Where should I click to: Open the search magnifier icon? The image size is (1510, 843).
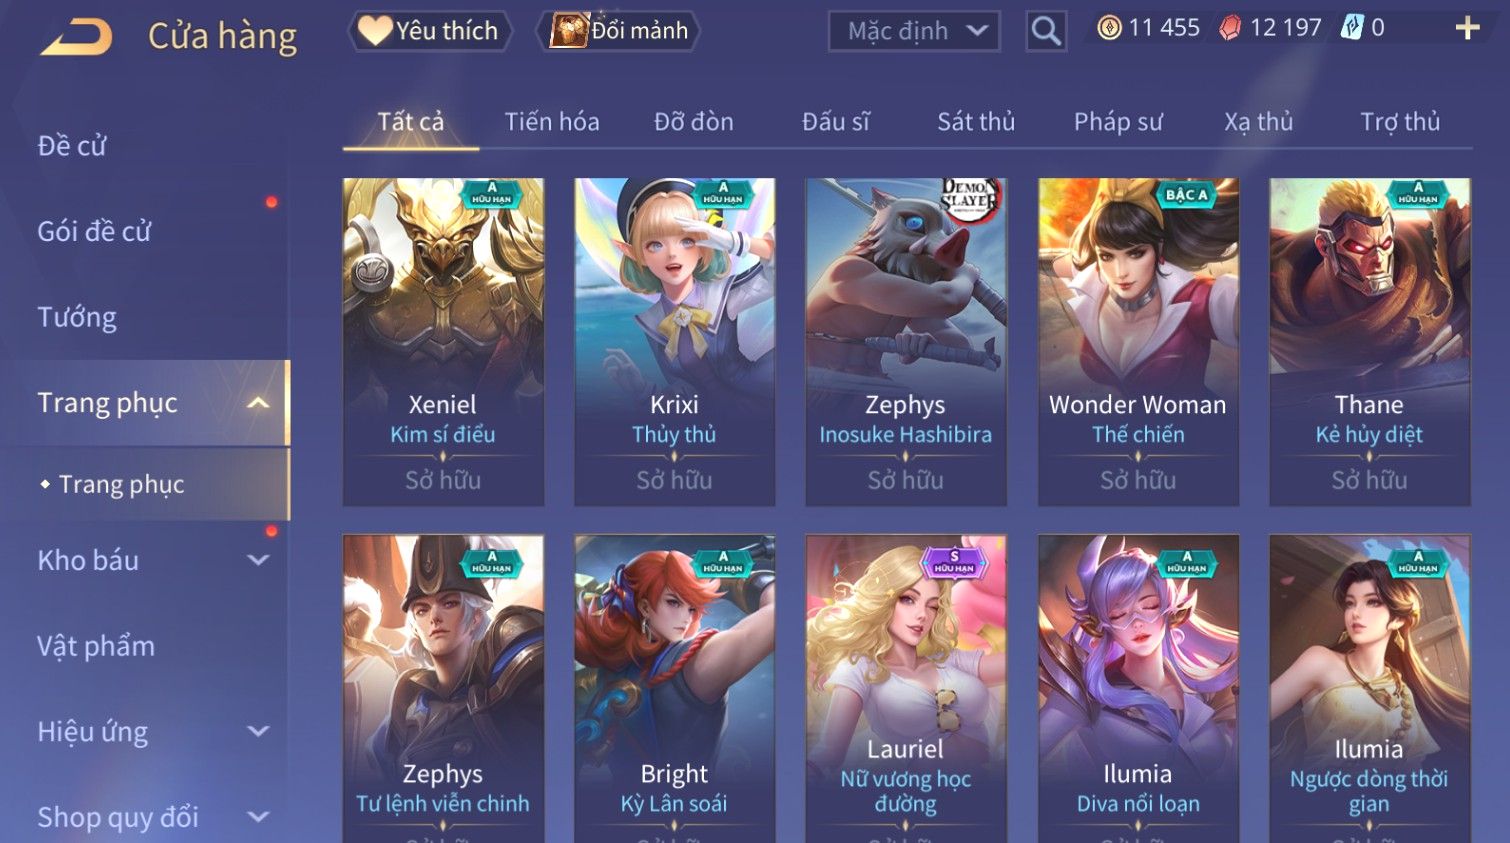click(1046, 31)
